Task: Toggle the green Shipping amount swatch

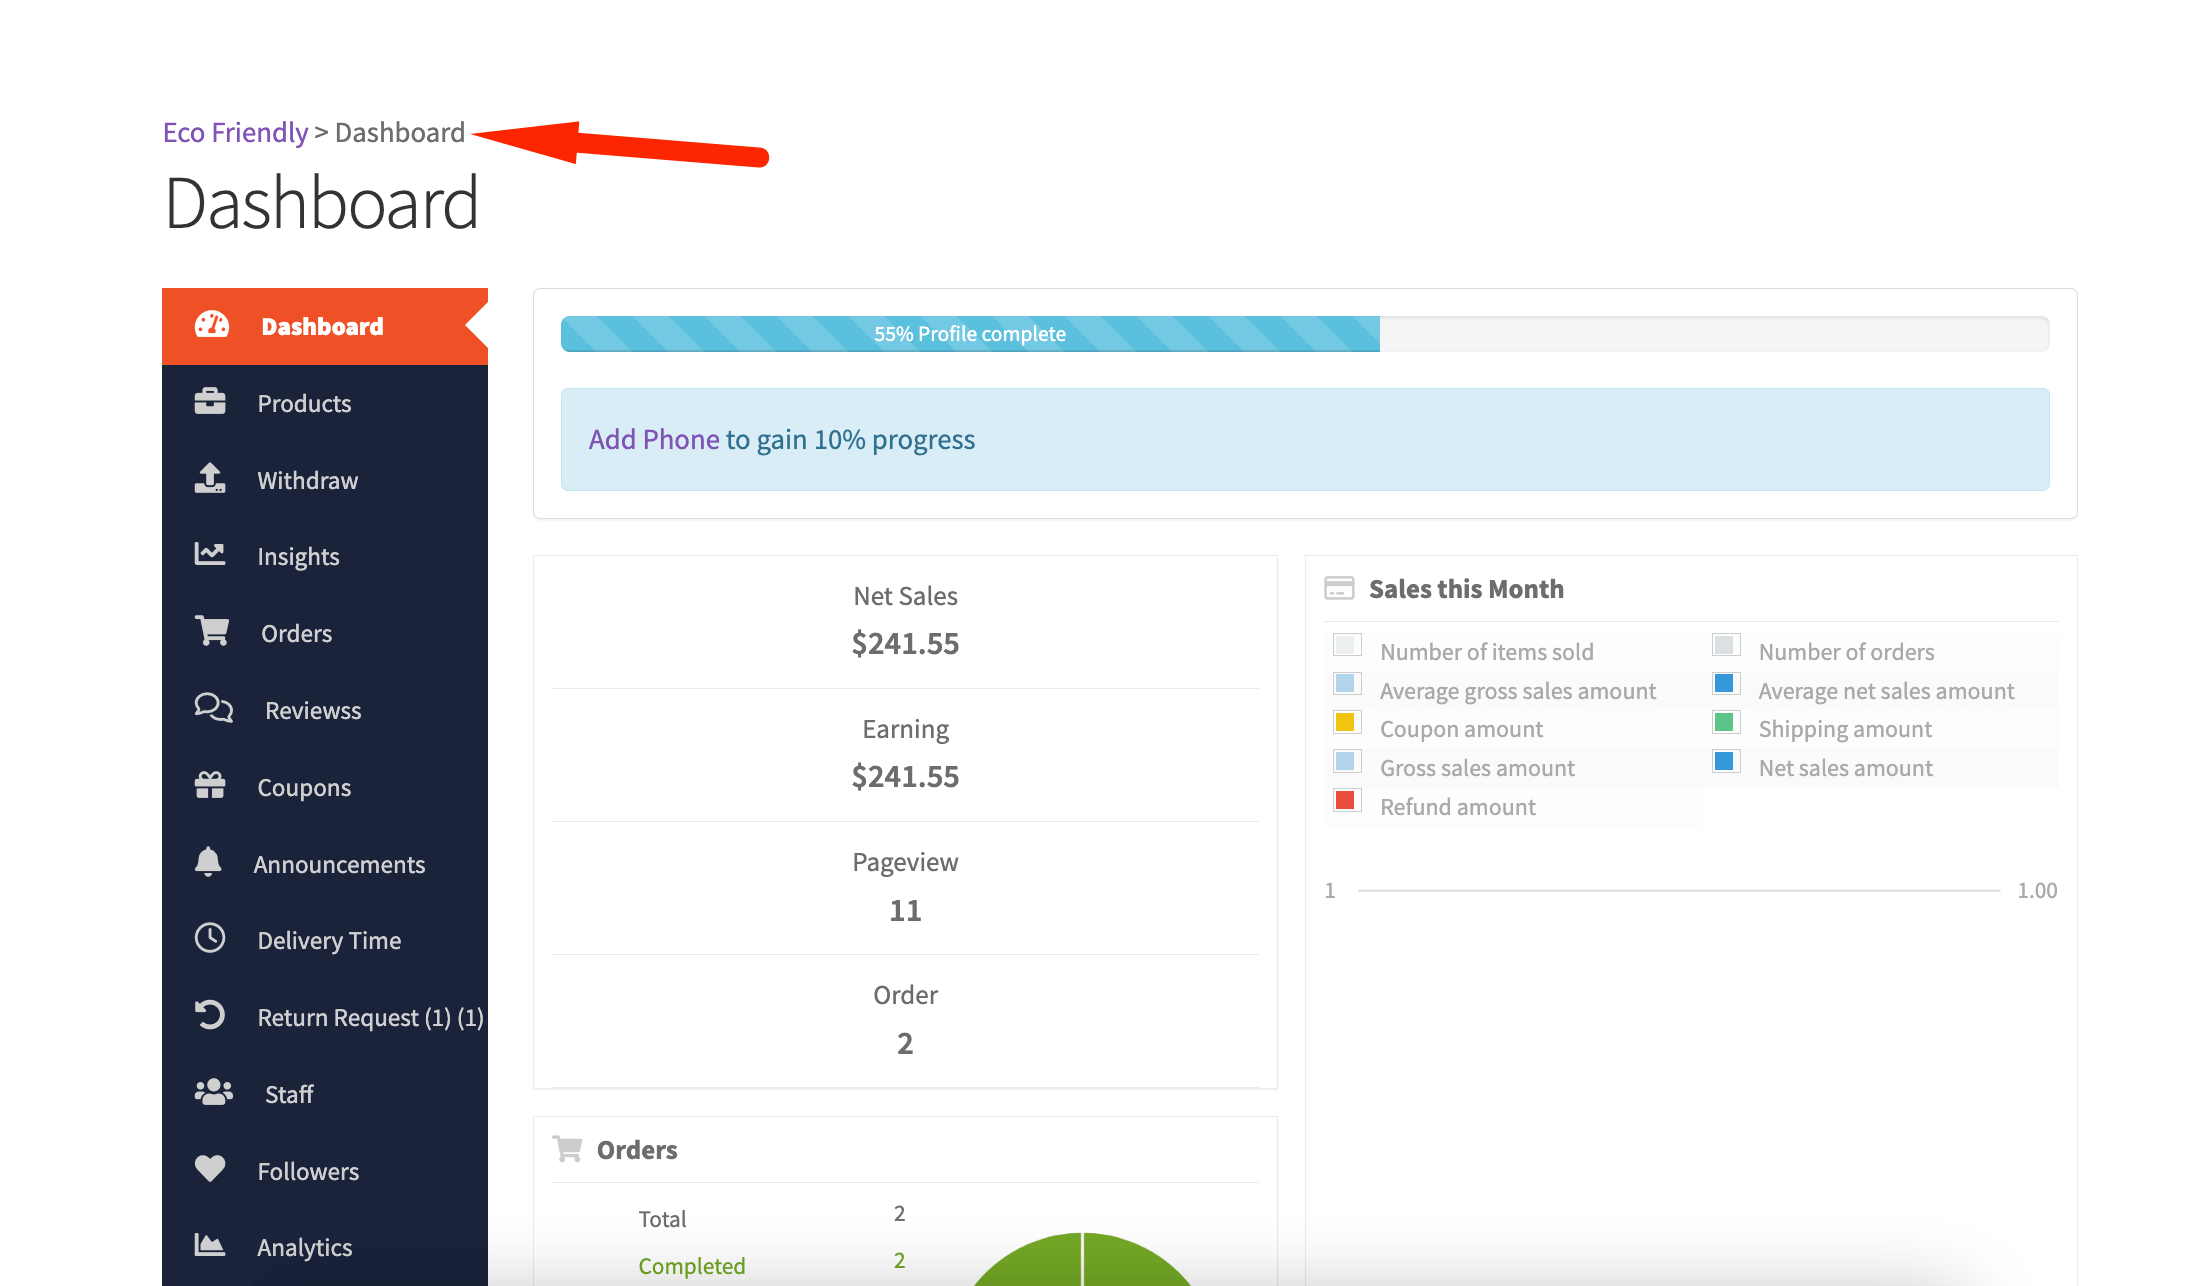Action: (1726, 722)
